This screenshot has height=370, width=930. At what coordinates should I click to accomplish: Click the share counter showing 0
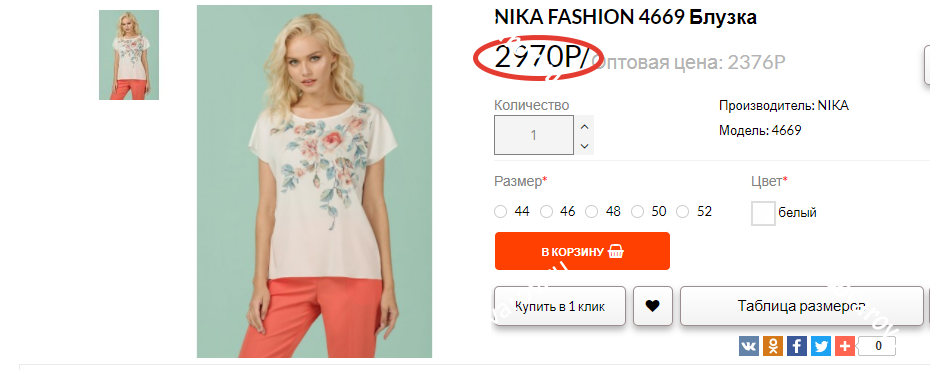click(x=877, y=346)
